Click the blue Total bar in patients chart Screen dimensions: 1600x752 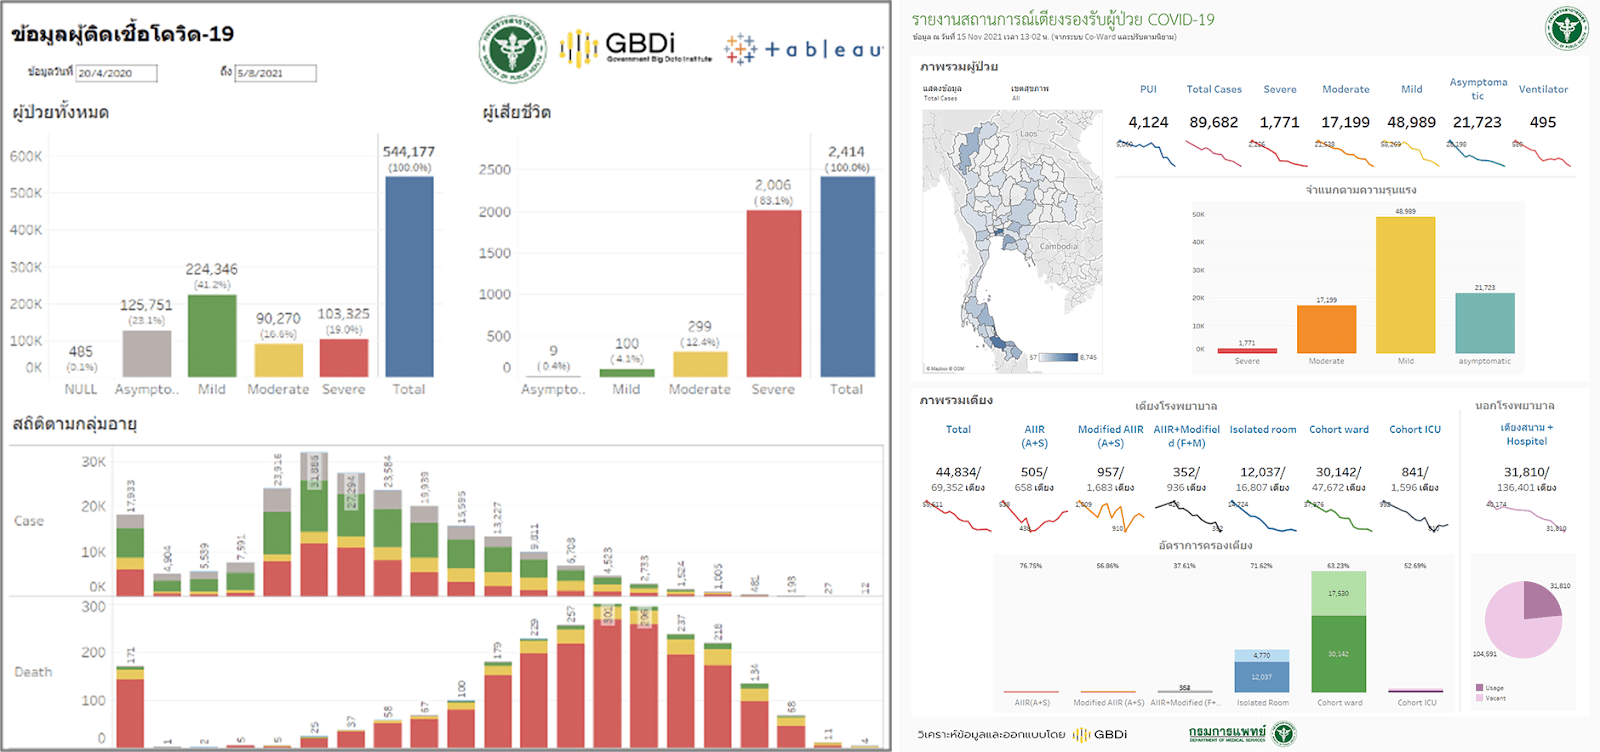409,276
